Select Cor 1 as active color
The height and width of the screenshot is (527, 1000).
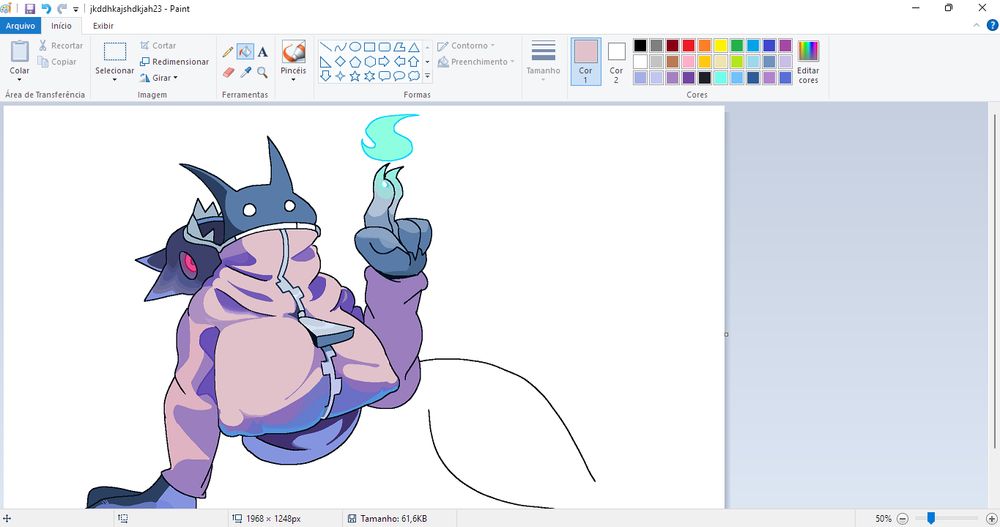[x=585, y=61]
